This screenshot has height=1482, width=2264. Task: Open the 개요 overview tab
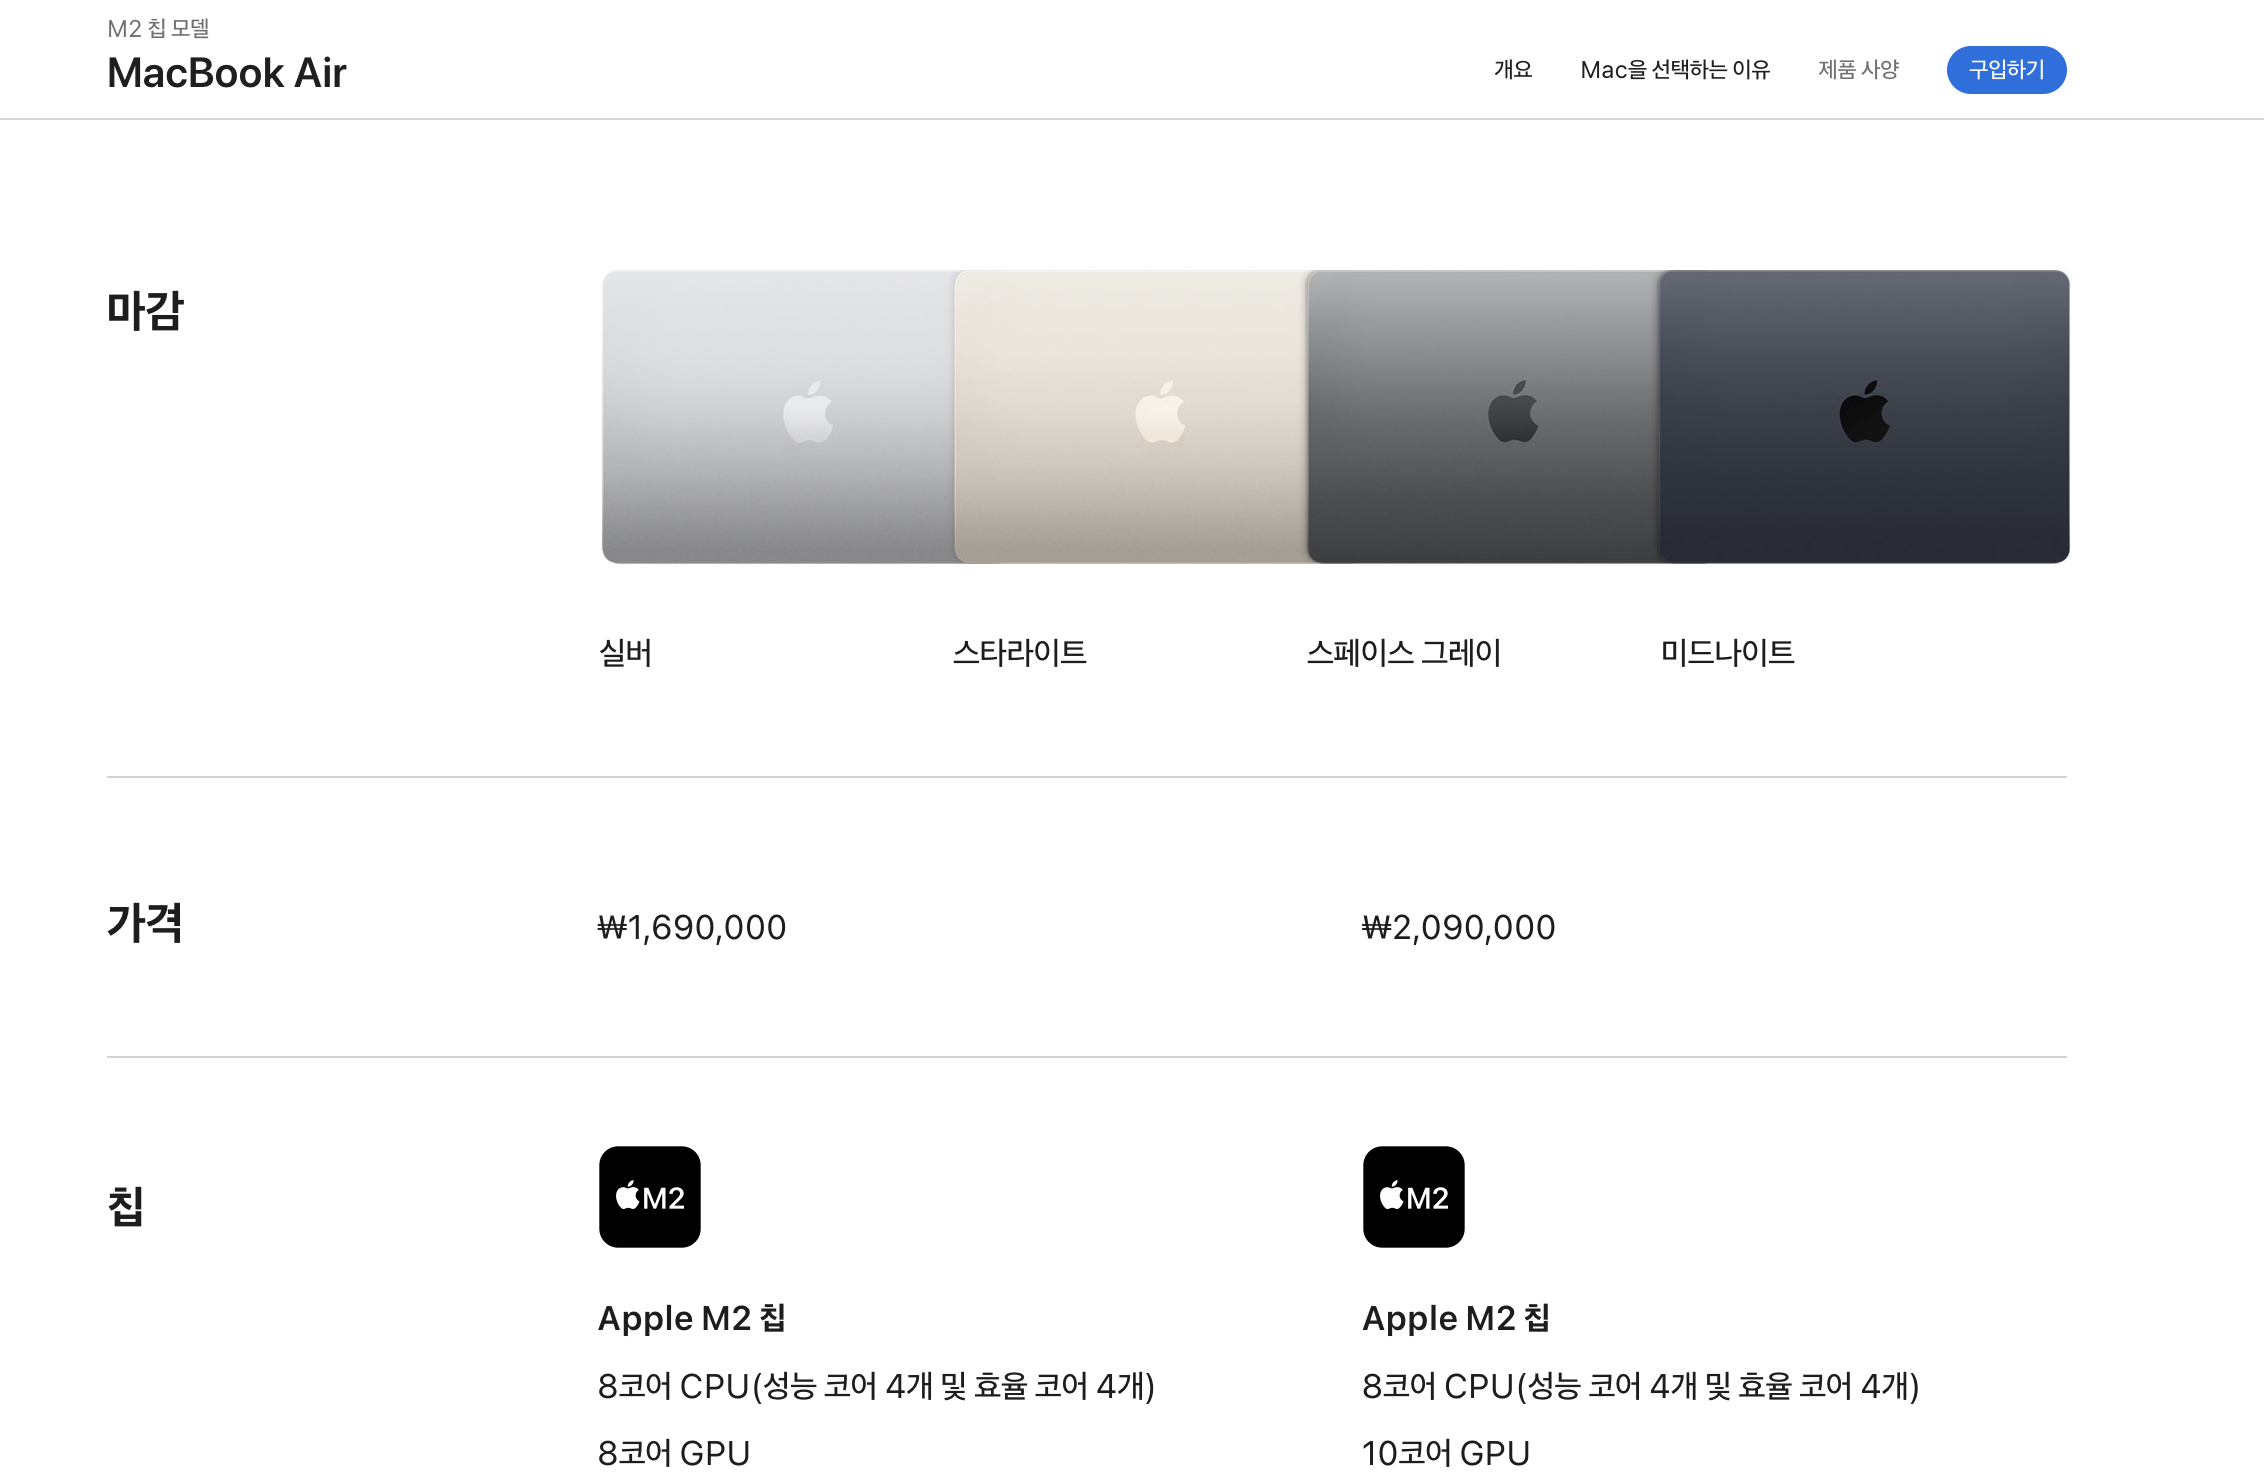coord(1512,70)
